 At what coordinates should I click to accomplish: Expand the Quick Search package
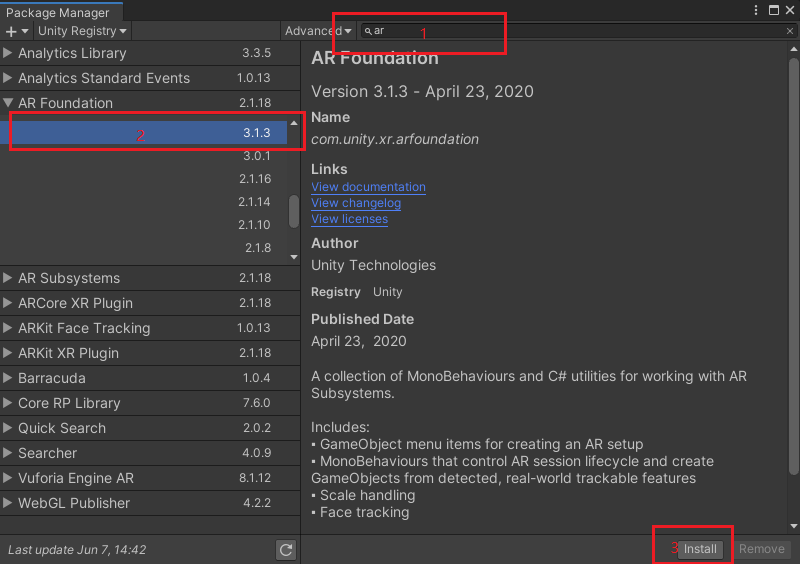click(8, 428)
